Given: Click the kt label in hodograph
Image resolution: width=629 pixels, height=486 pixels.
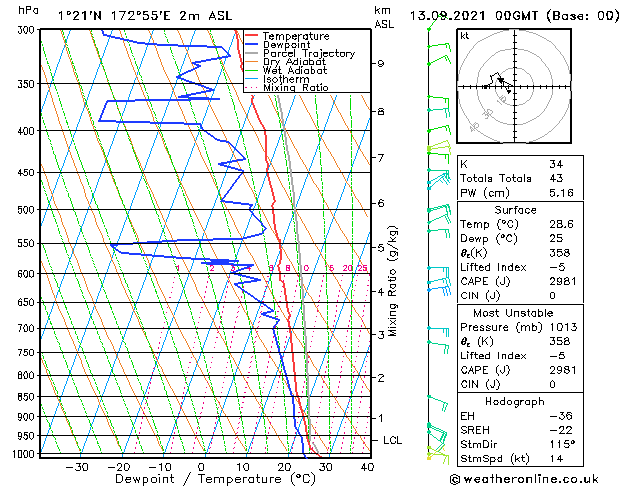Looking at the screenshot, I should pos(465,36).
